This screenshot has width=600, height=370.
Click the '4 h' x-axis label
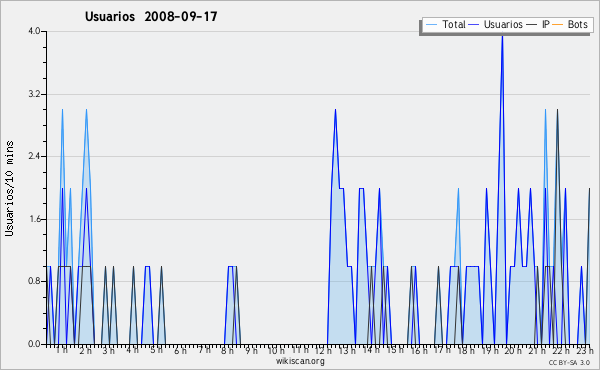132,350
